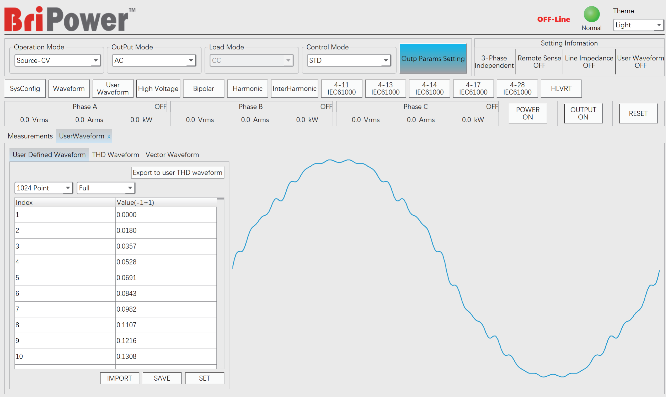
Task: Select the value cell 0.0691
Action: tap(166, 278)
